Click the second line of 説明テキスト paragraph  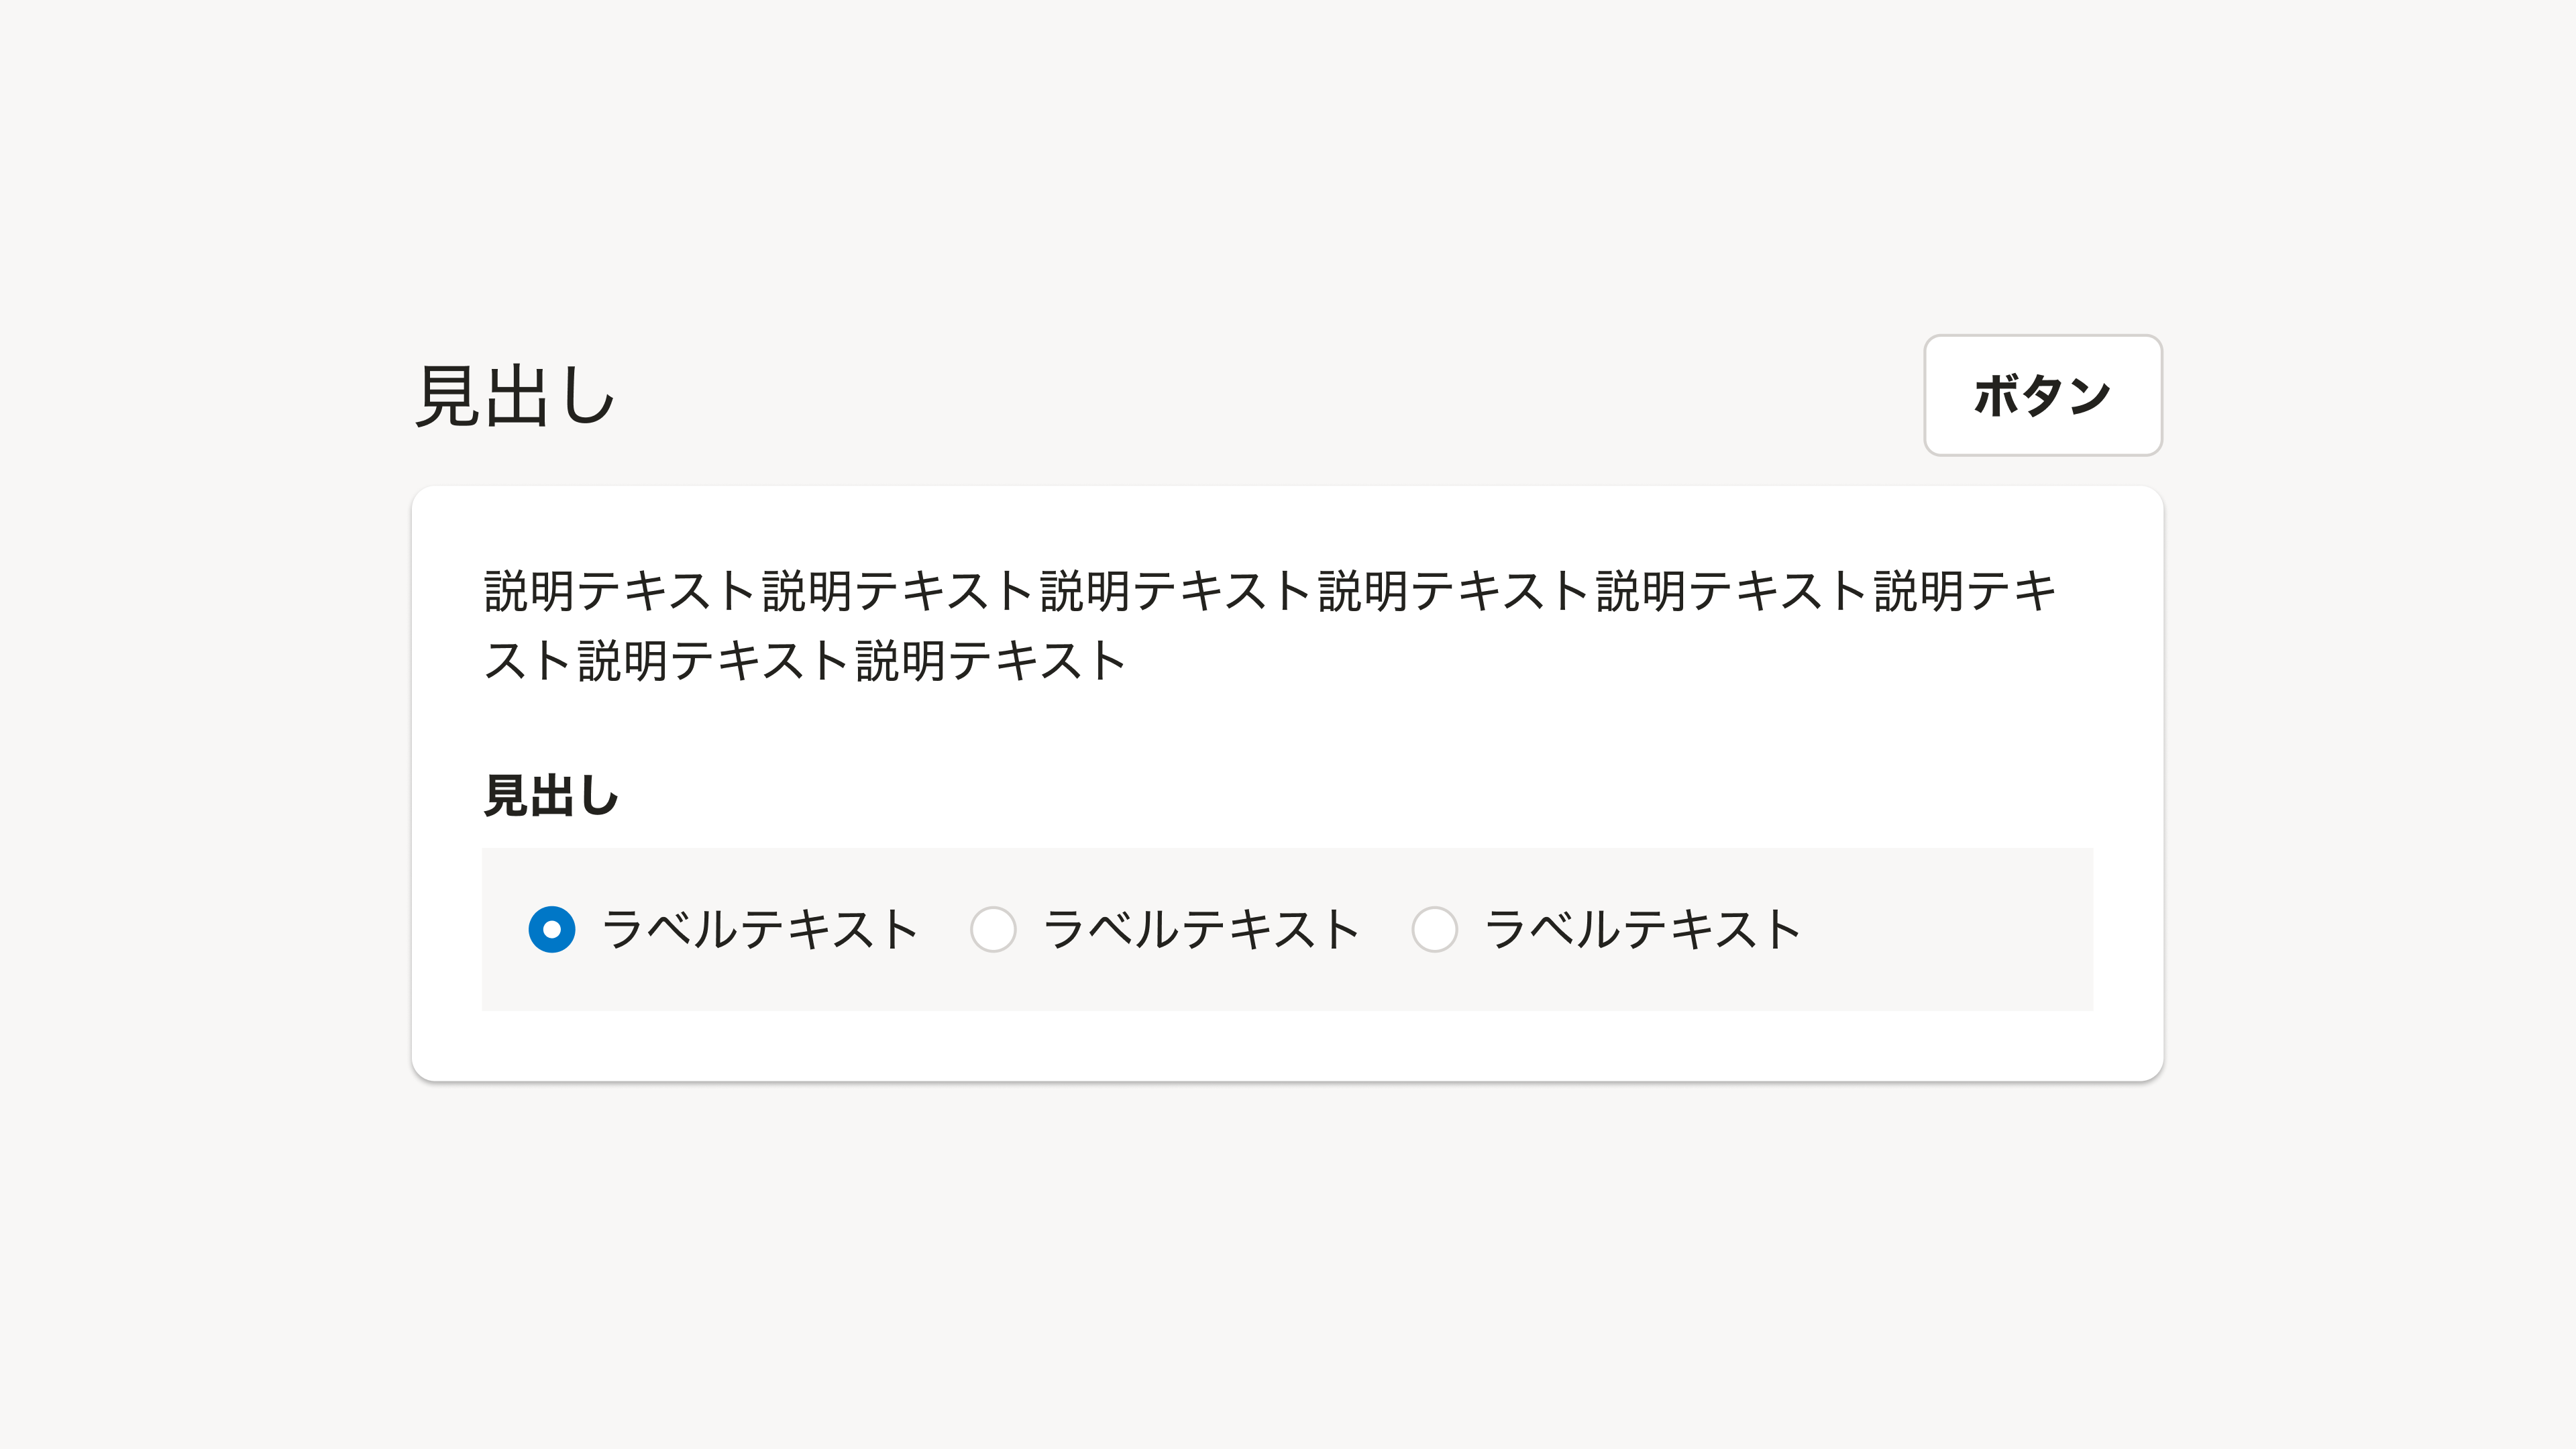805,661
